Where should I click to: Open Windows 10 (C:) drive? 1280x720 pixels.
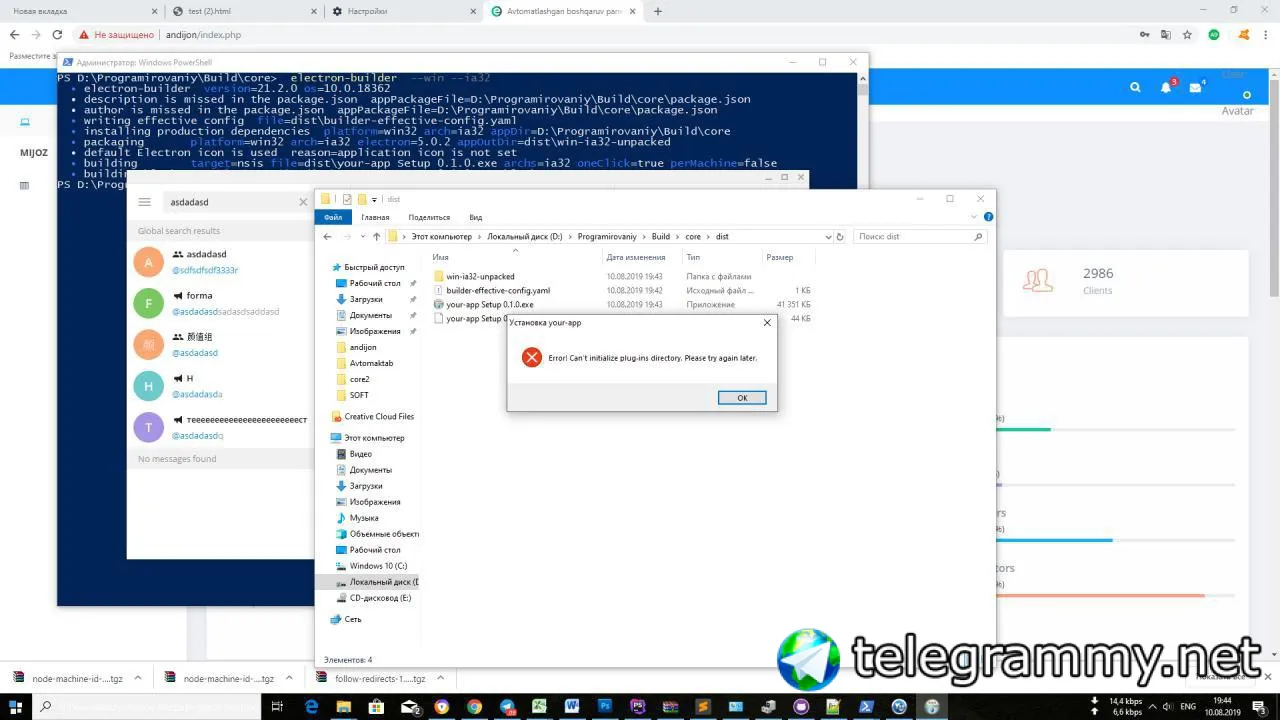coord(378,566)
